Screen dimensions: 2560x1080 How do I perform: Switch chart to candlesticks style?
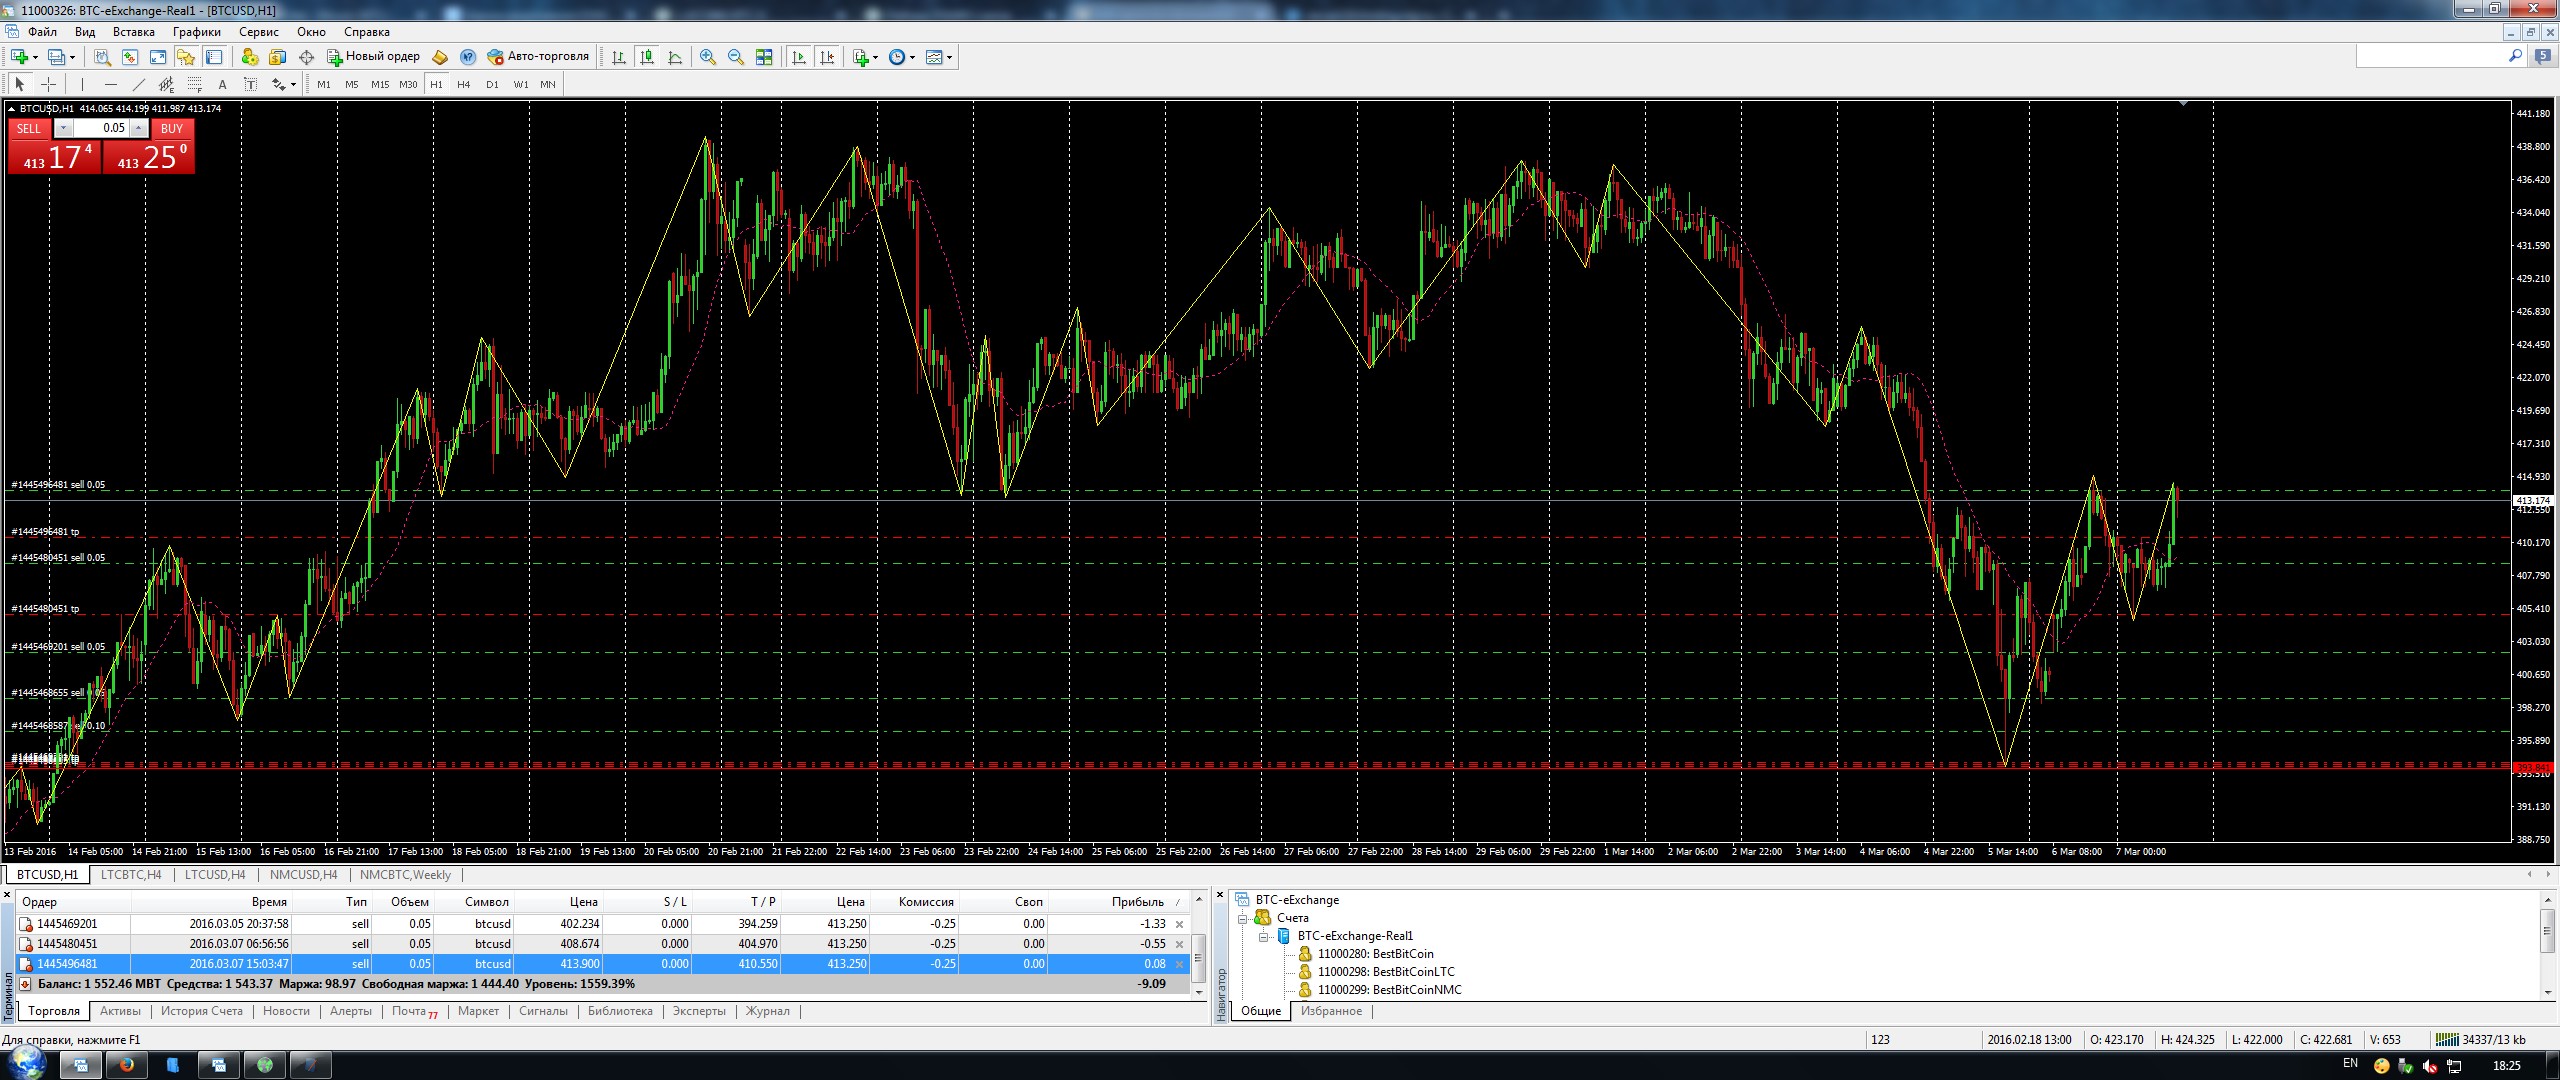647,57
